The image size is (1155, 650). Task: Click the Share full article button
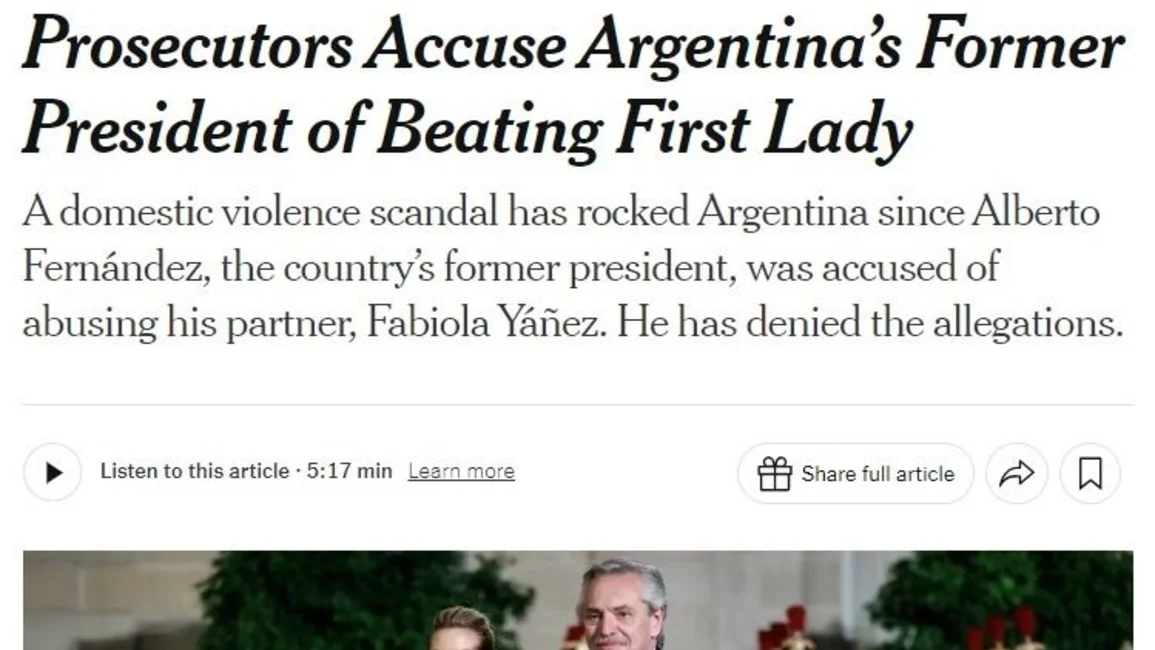point(855,473)
